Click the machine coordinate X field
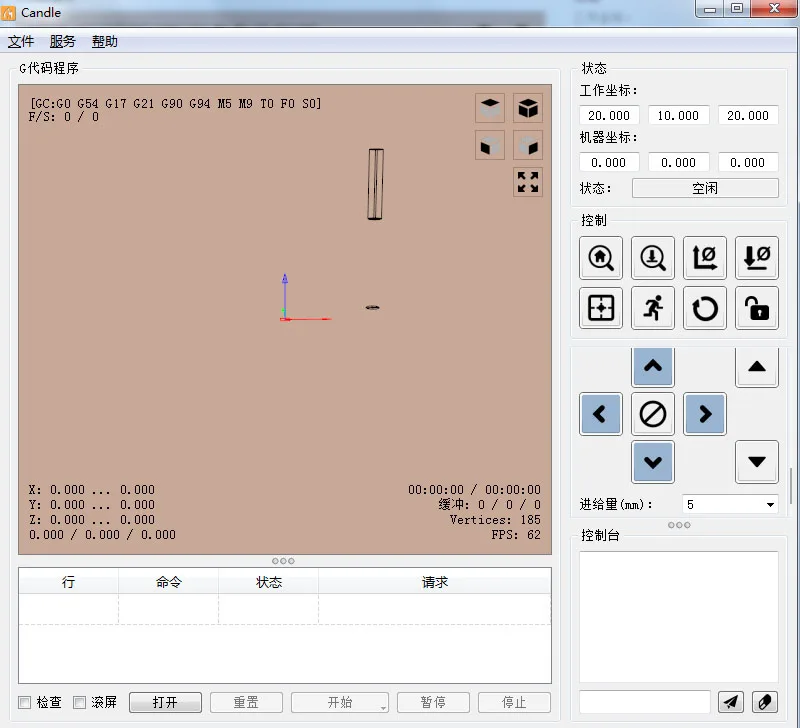The image size is (800, 728). [x=609, y=162]
